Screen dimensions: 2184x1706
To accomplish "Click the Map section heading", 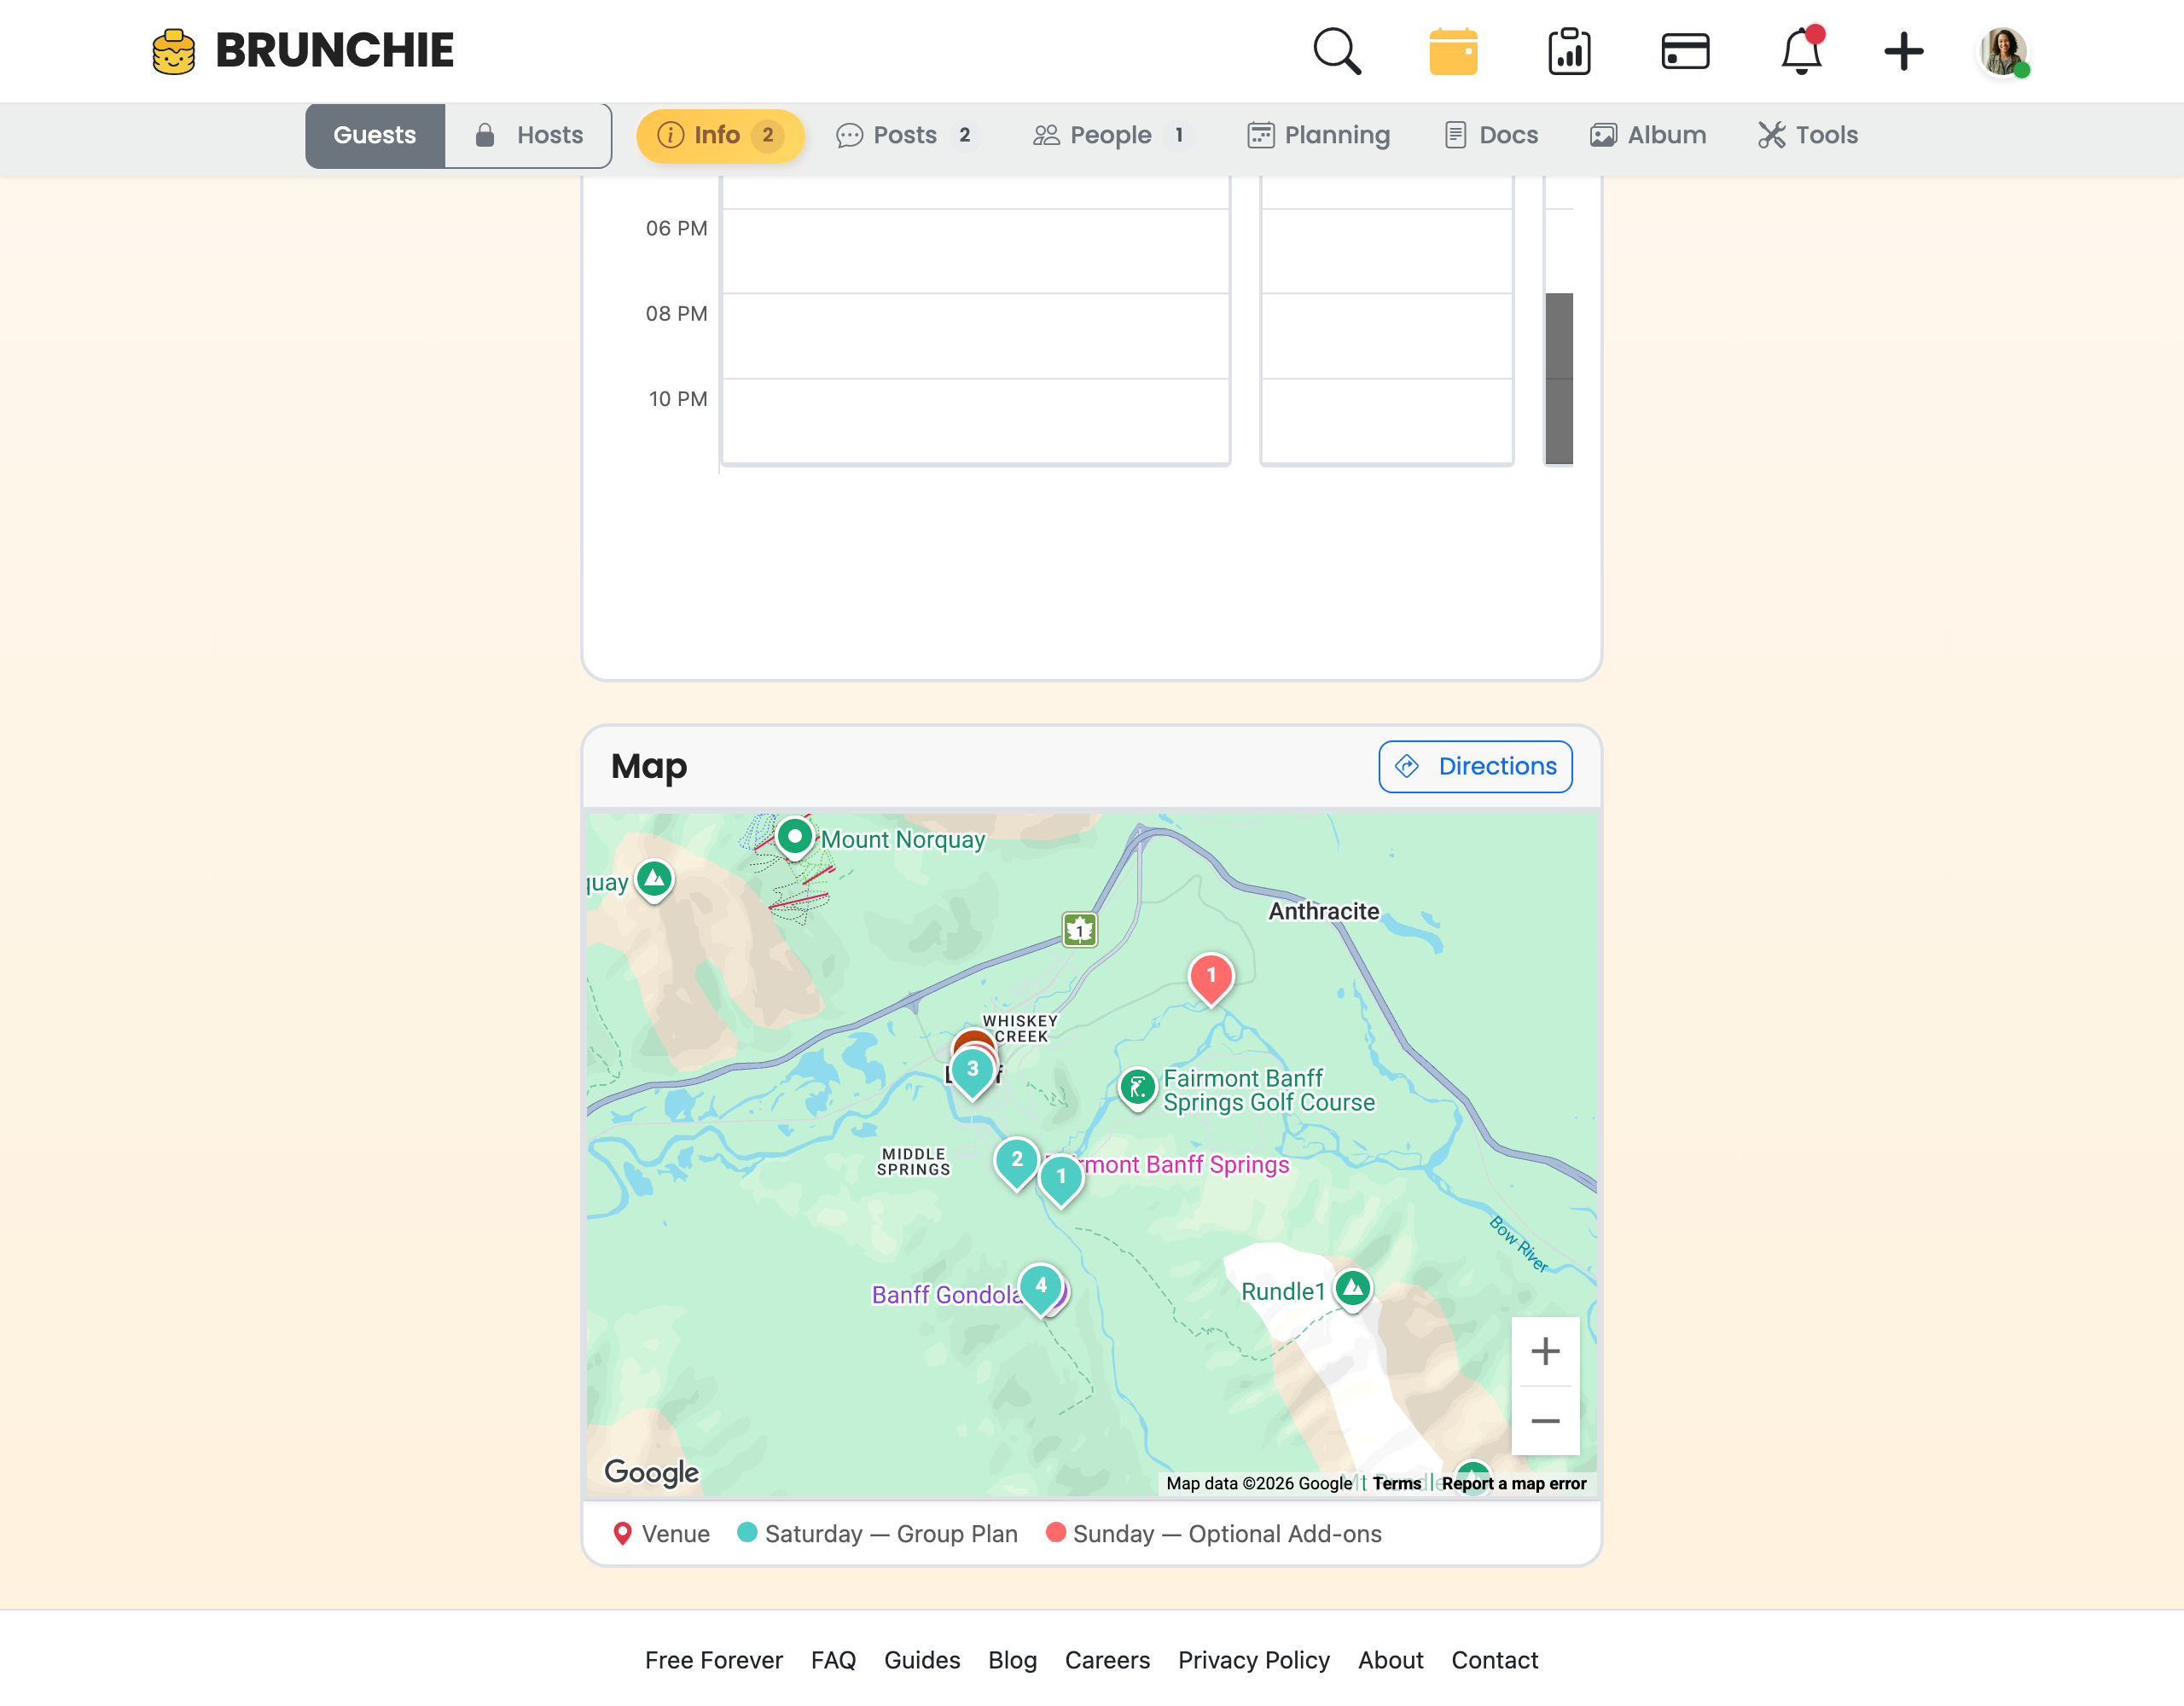I will pyautogui.click(x=649, y=766).
